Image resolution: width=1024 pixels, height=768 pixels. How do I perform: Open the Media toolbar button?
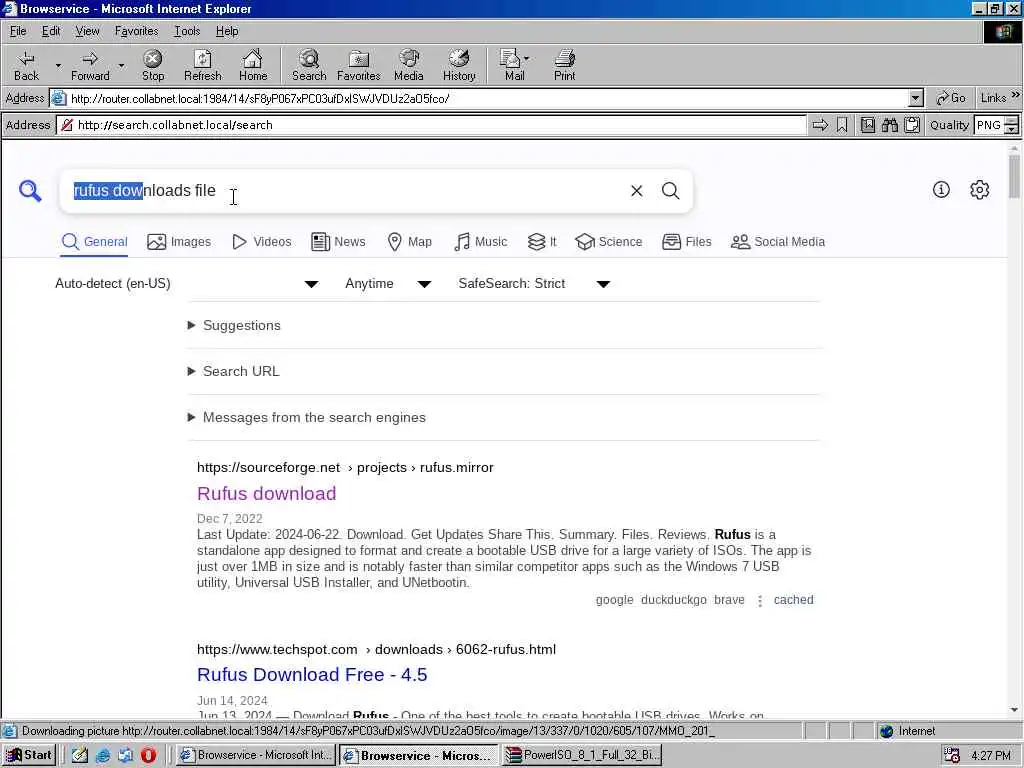pos(409,65)
